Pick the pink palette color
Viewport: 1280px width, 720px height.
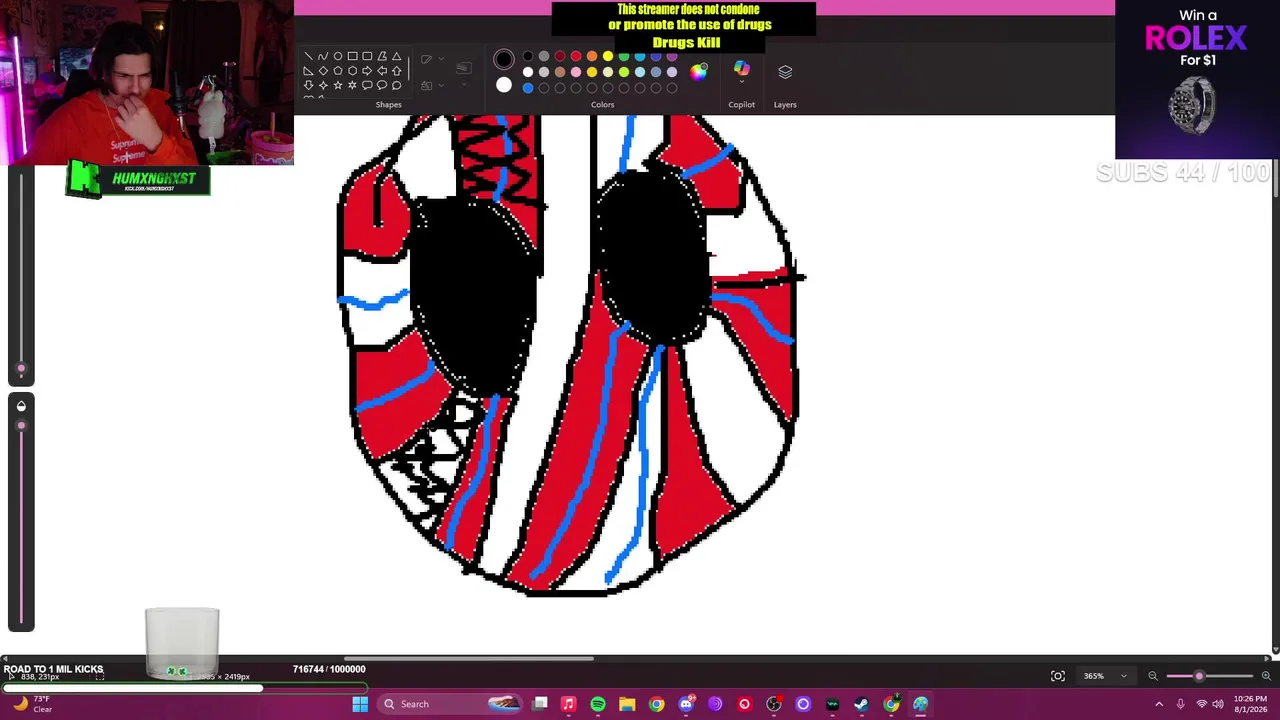(576, 72)
